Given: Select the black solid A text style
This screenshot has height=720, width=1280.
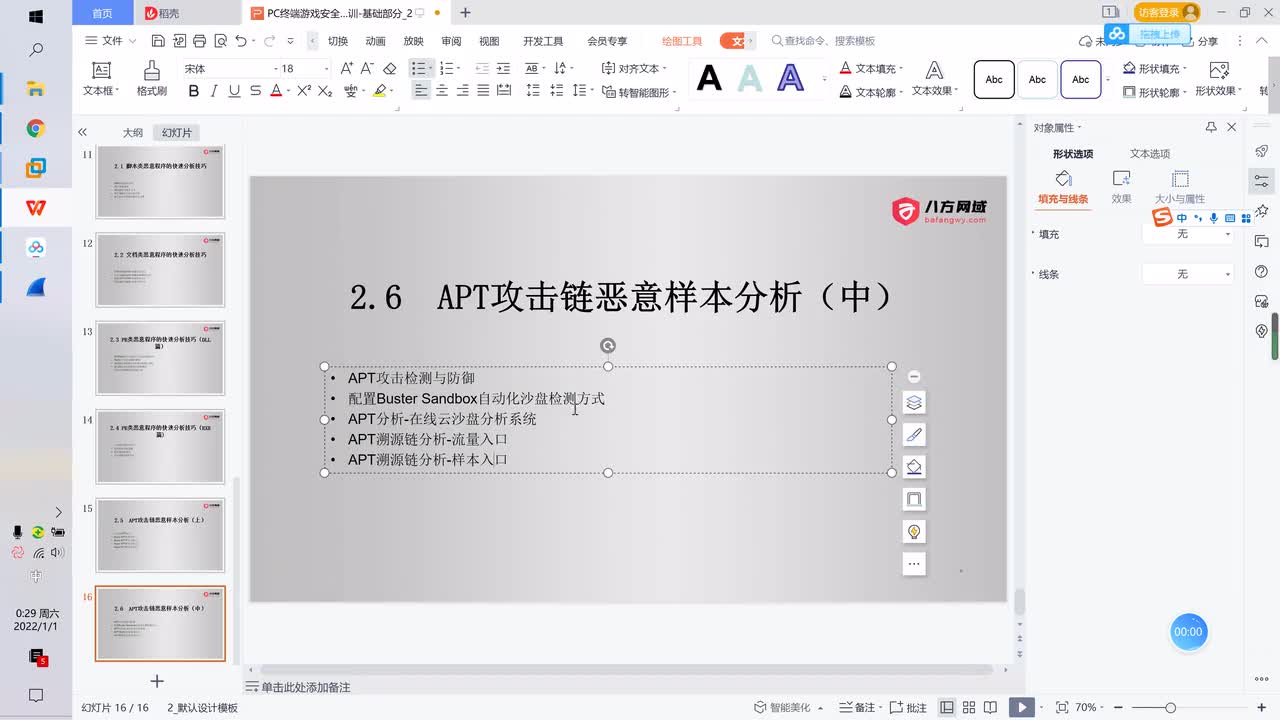Looking at the screenshot, I should click(709, 78).
